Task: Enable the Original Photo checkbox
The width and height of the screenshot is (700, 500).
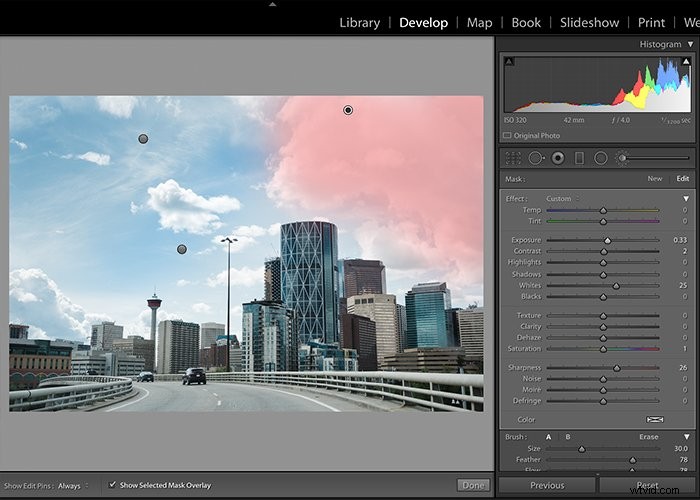Action: click(x=507, y=135)
